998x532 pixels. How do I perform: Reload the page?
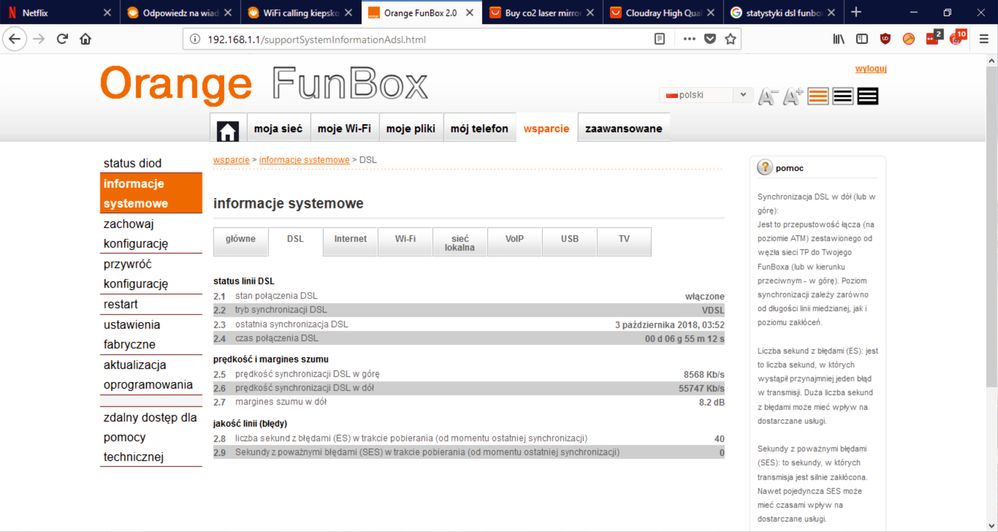[x=62, y=39]
